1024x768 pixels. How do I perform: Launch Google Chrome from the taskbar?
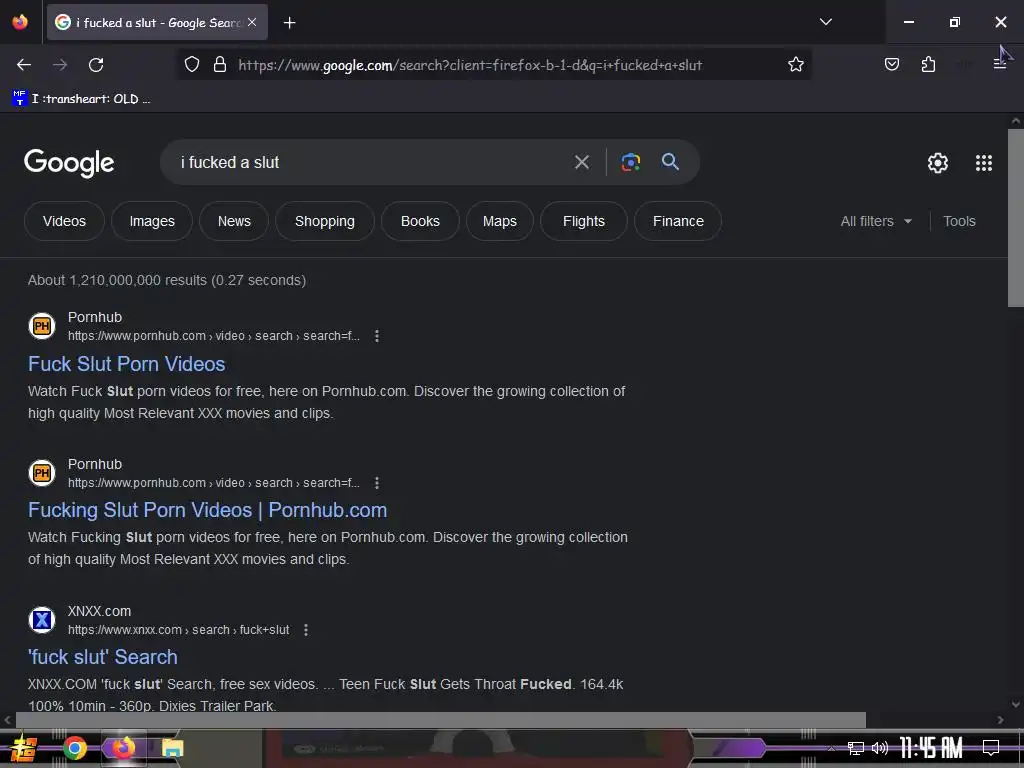tap(75, 748)
